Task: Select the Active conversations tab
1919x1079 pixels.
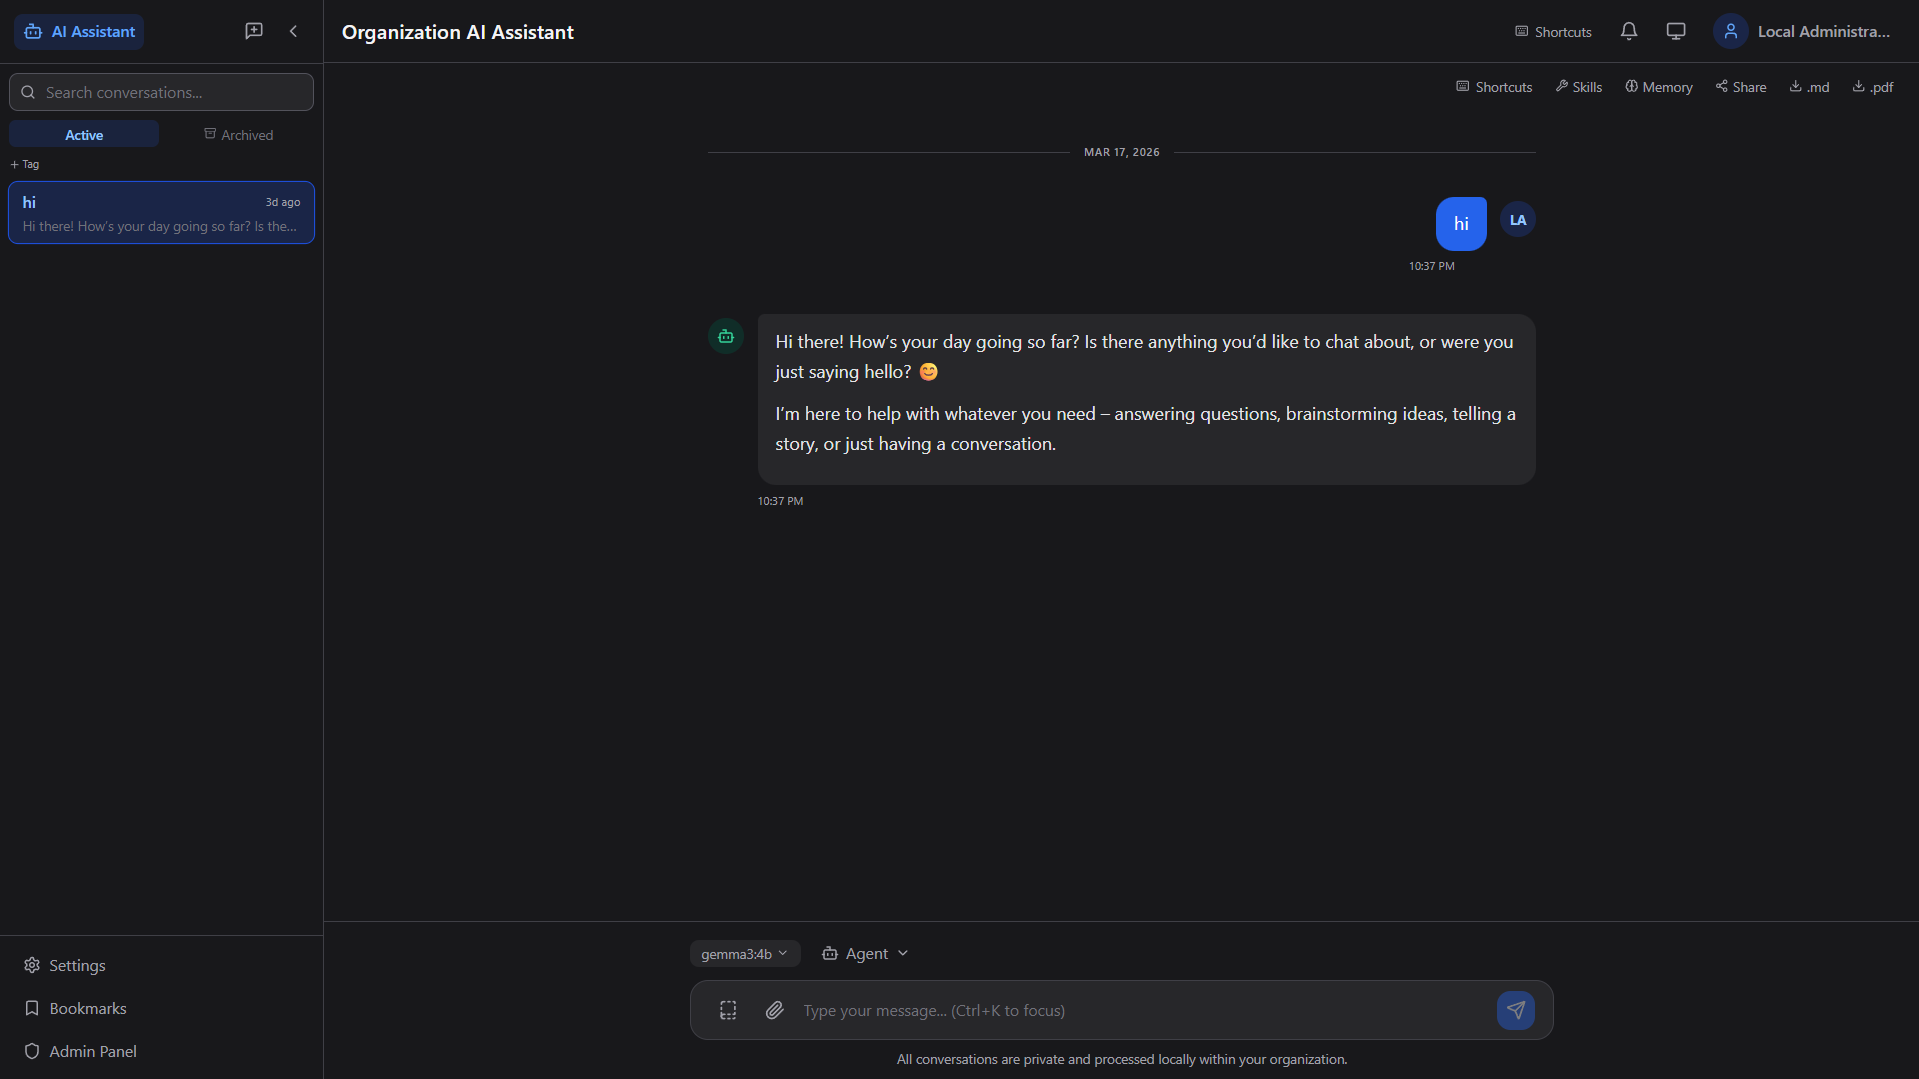Action: (84, 133)
